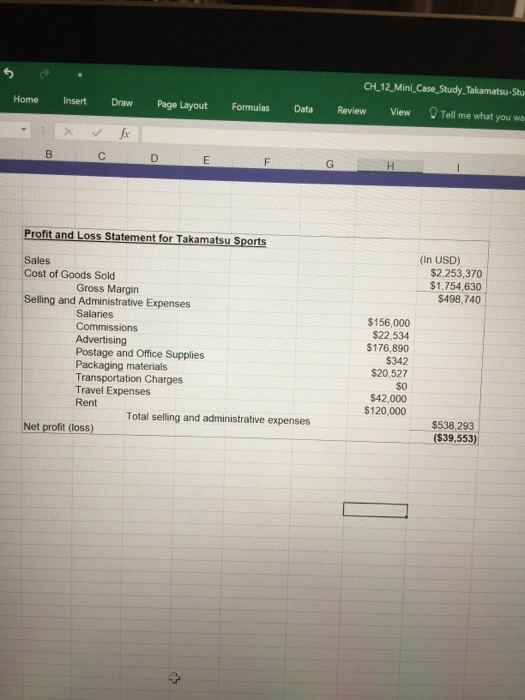The image size is (525, 700).
Task: Select column H header
Action: [x=390, y=166]
